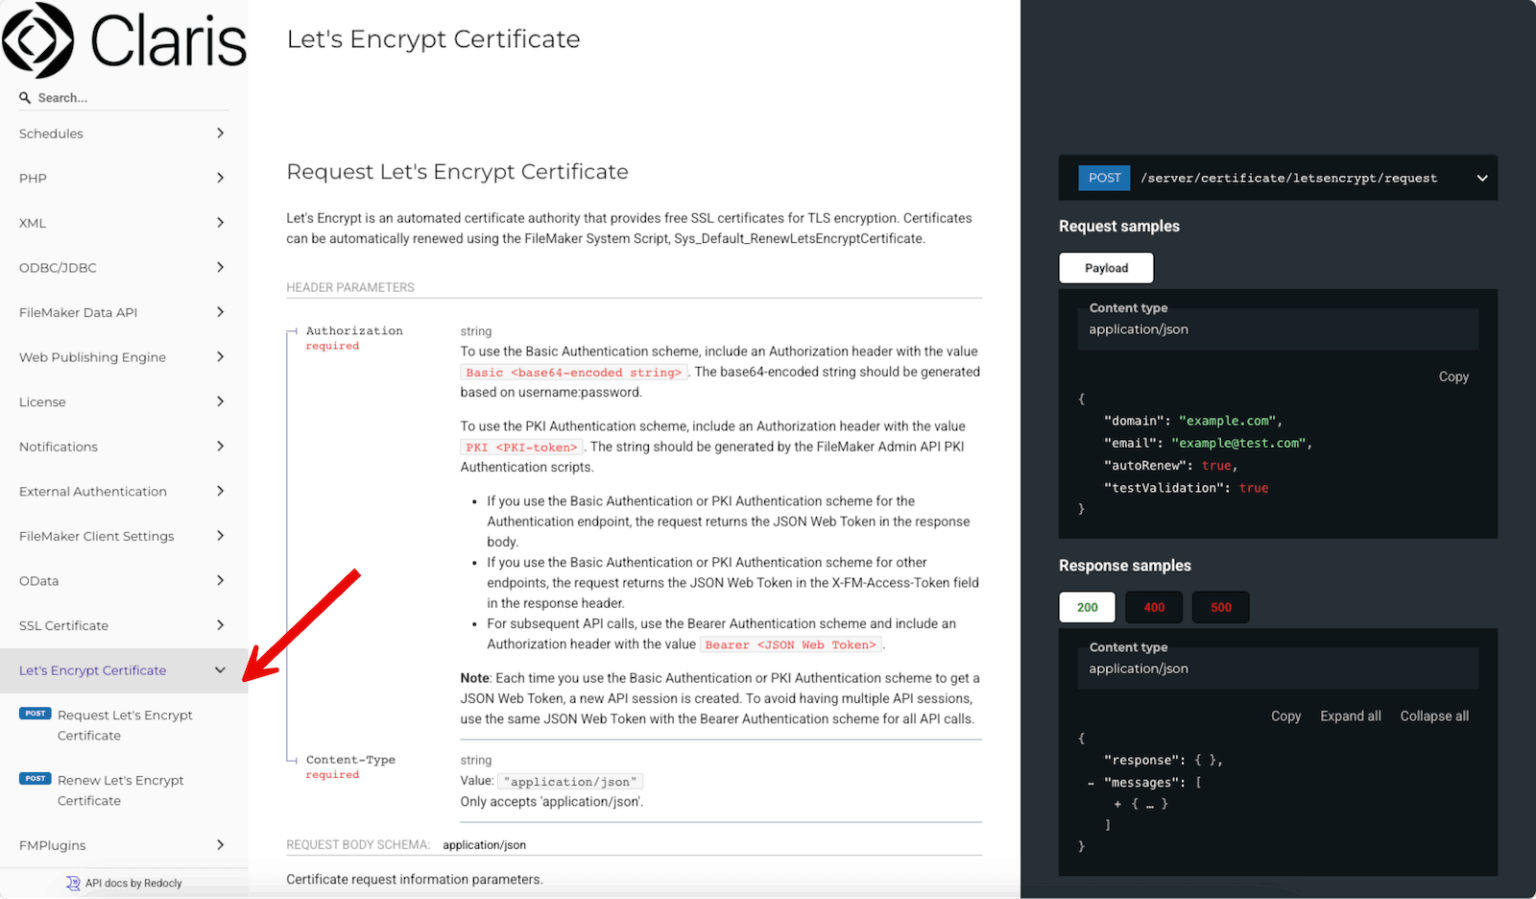Switch to the 400 response tab

1153,607
